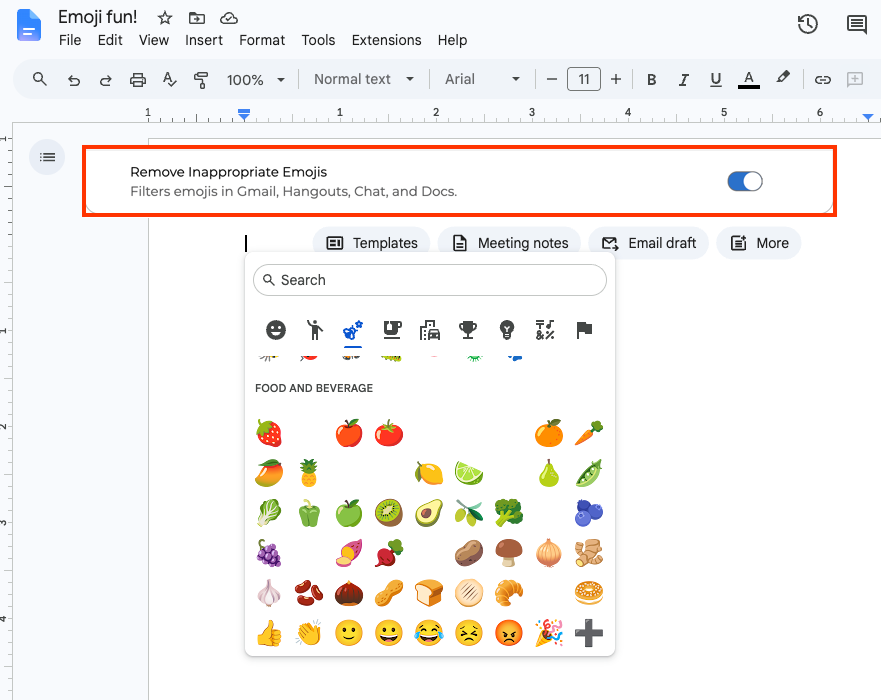Select animals and nature emoji tab
The image size is (881, 700).
[x=353, y=330]
